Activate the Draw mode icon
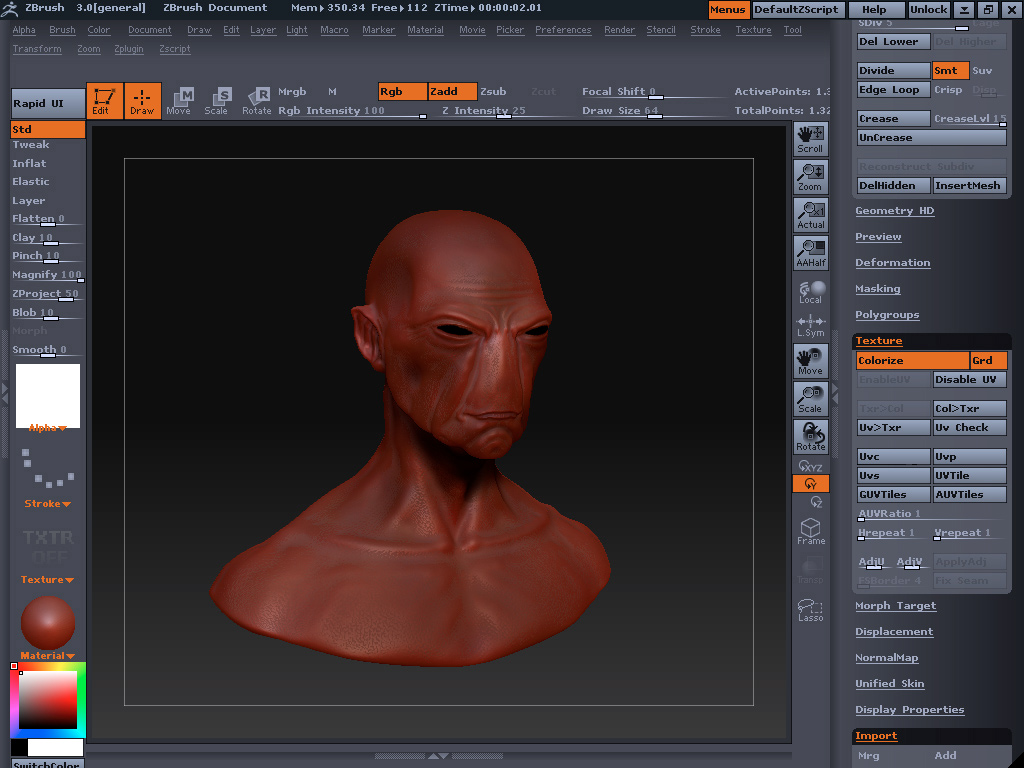The image size is (1024, 768). [x=142, y=100]
